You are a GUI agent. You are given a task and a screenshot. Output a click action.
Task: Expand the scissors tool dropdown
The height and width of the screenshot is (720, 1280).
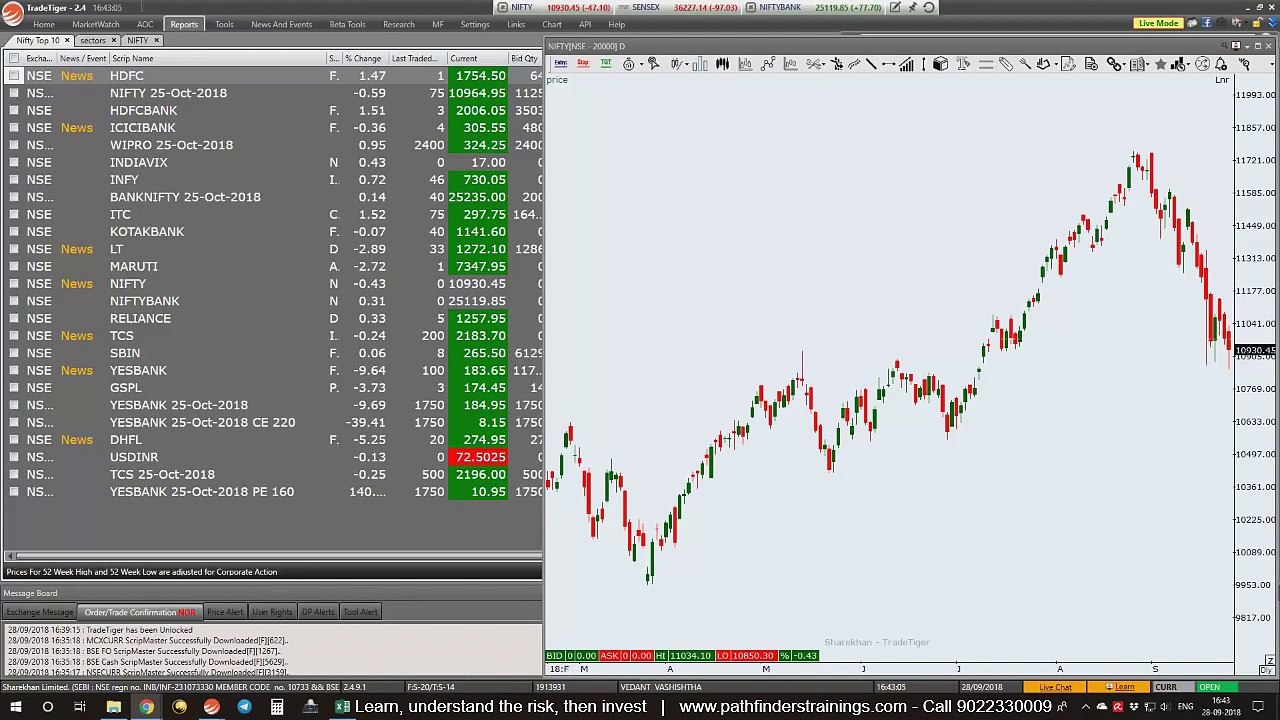pos(825,64)
